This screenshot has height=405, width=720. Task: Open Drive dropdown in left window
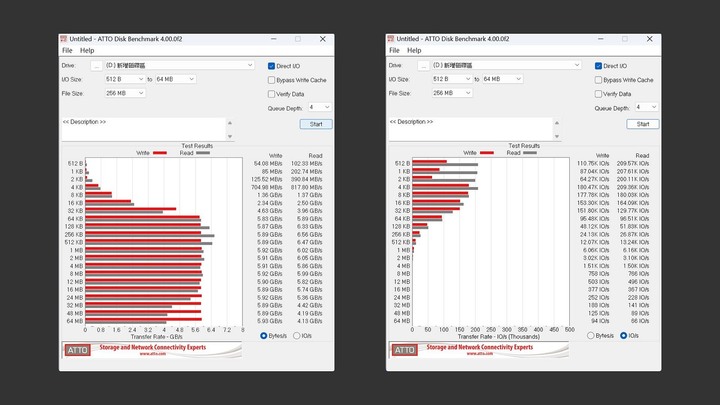coord(179,65)
